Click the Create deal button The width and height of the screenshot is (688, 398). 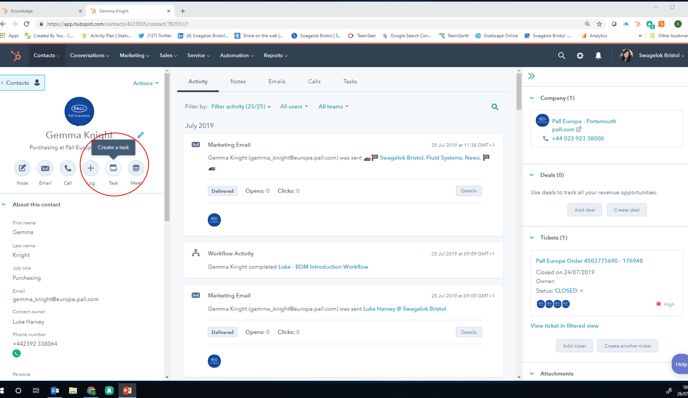tap(627, 210)
